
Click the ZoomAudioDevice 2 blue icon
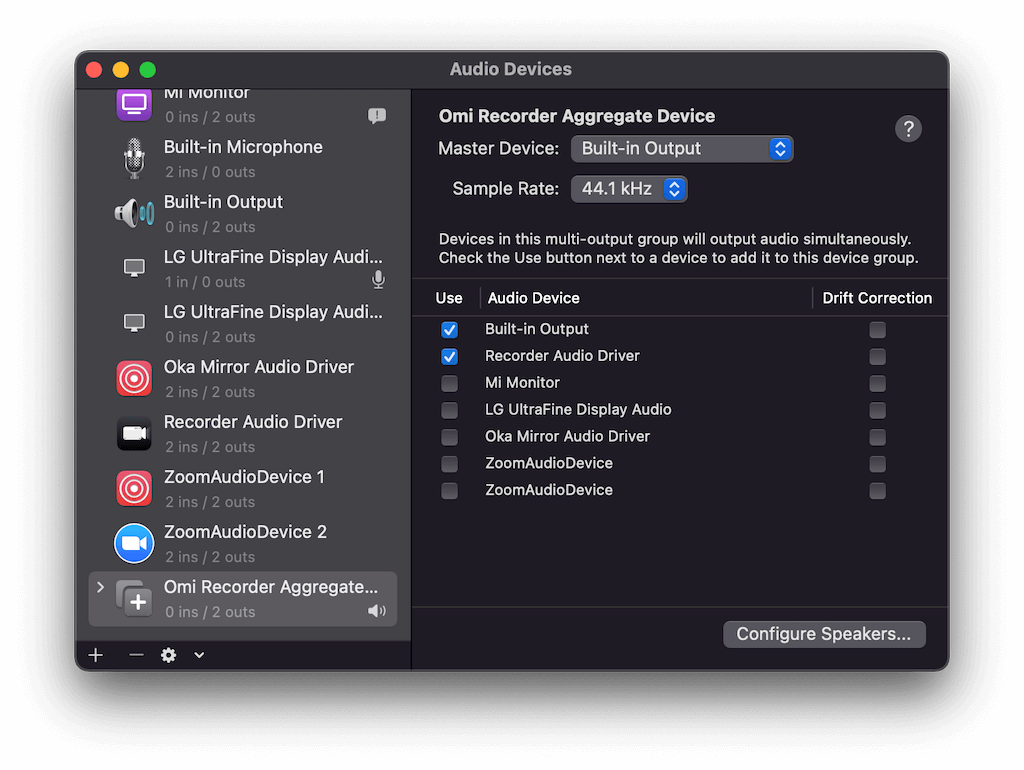134,543
